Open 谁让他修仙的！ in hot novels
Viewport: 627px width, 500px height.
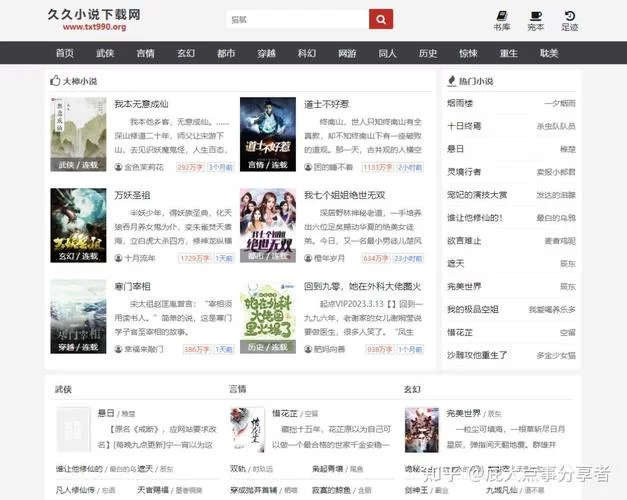(475, 218)
